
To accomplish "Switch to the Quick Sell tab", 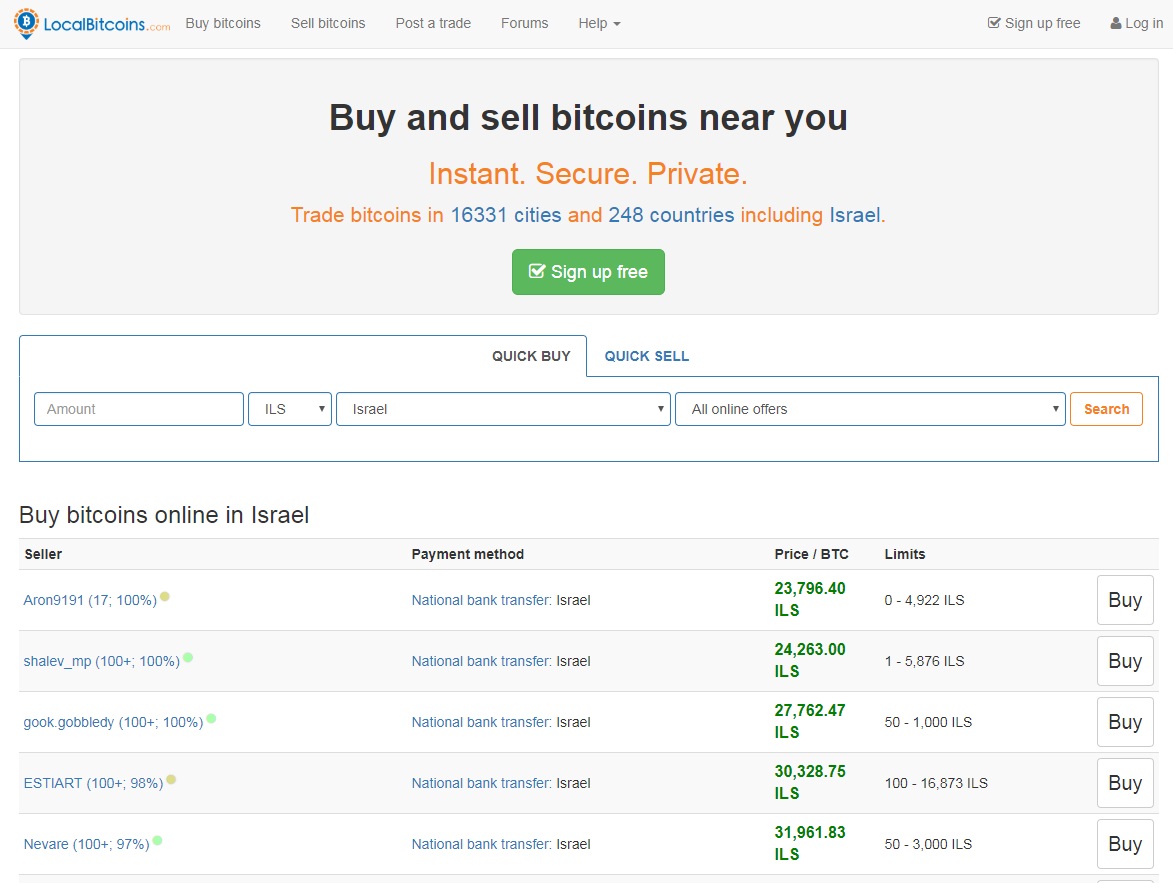I will point(647,356).
